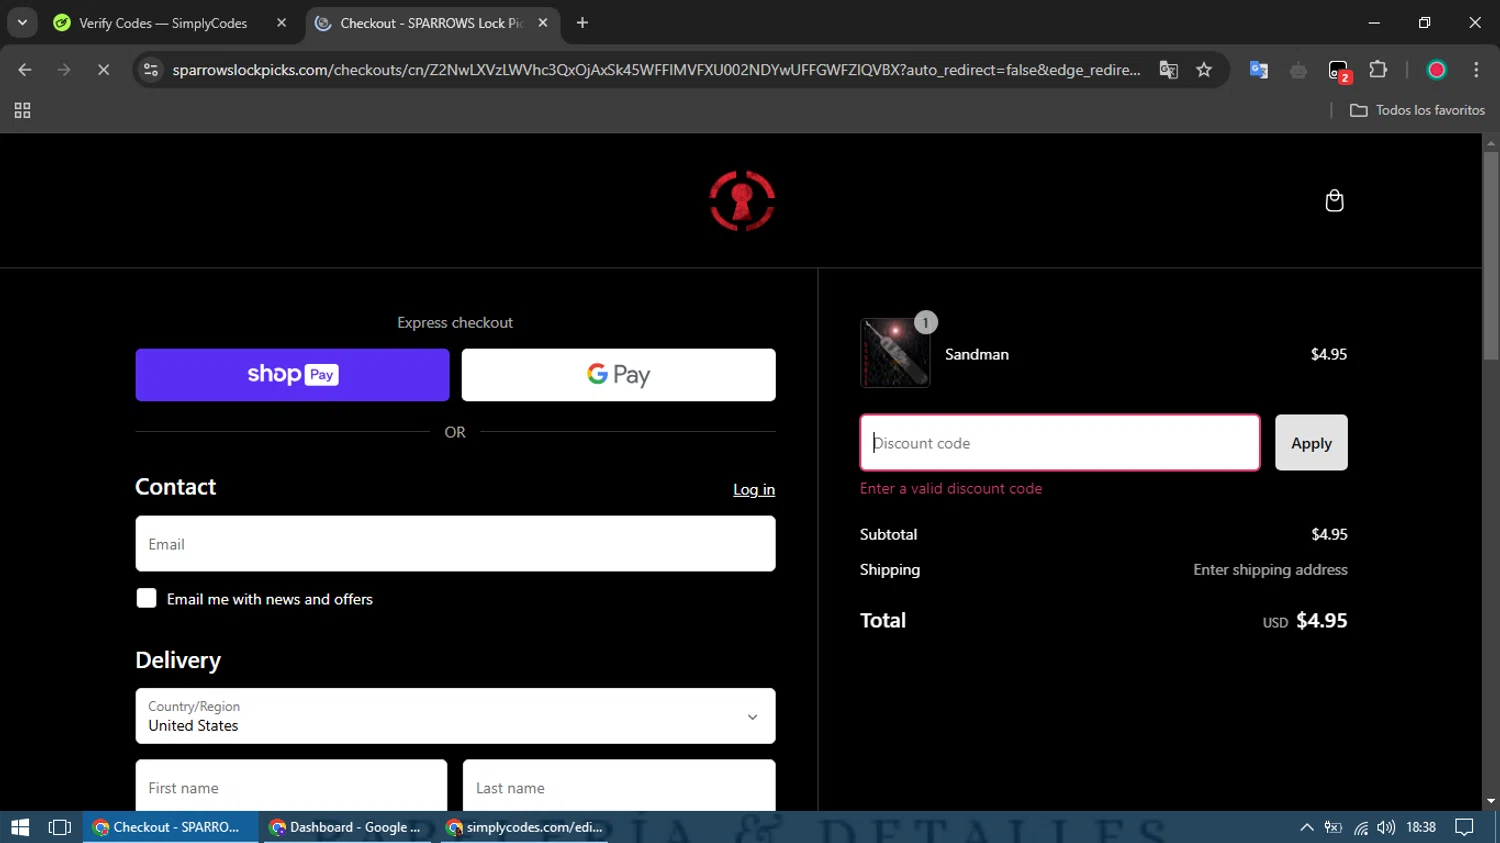Translate this page icon in address bar

[x=1168, y=70]
